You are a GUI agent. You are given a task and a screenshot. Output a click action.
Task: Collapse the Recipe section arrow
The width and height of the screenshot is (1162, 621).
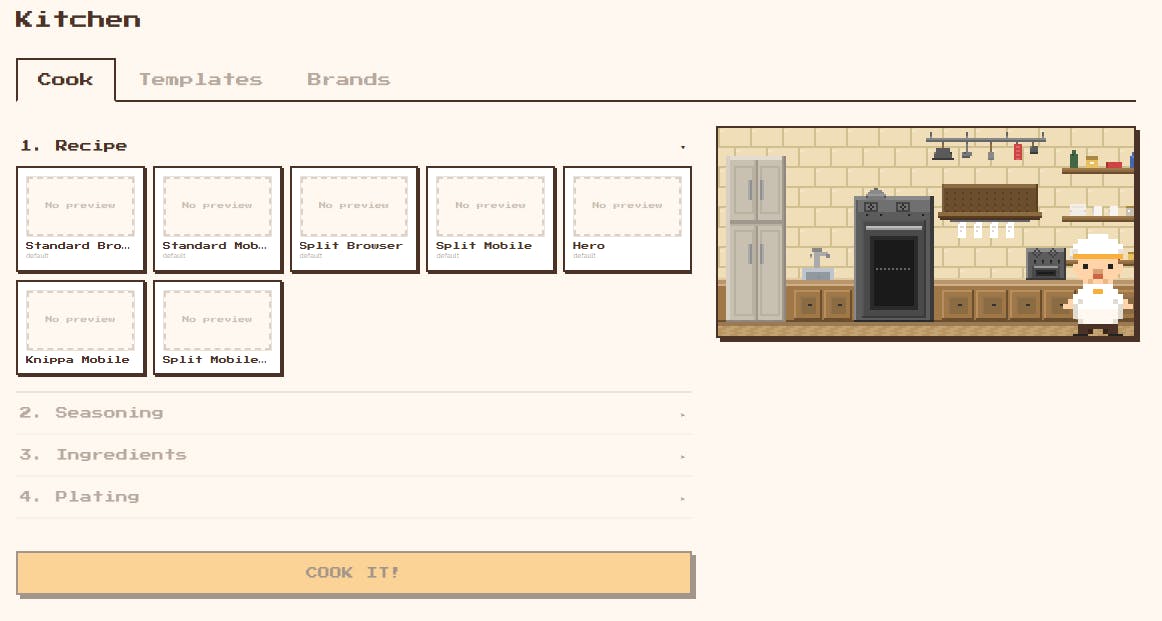[683, 147]
